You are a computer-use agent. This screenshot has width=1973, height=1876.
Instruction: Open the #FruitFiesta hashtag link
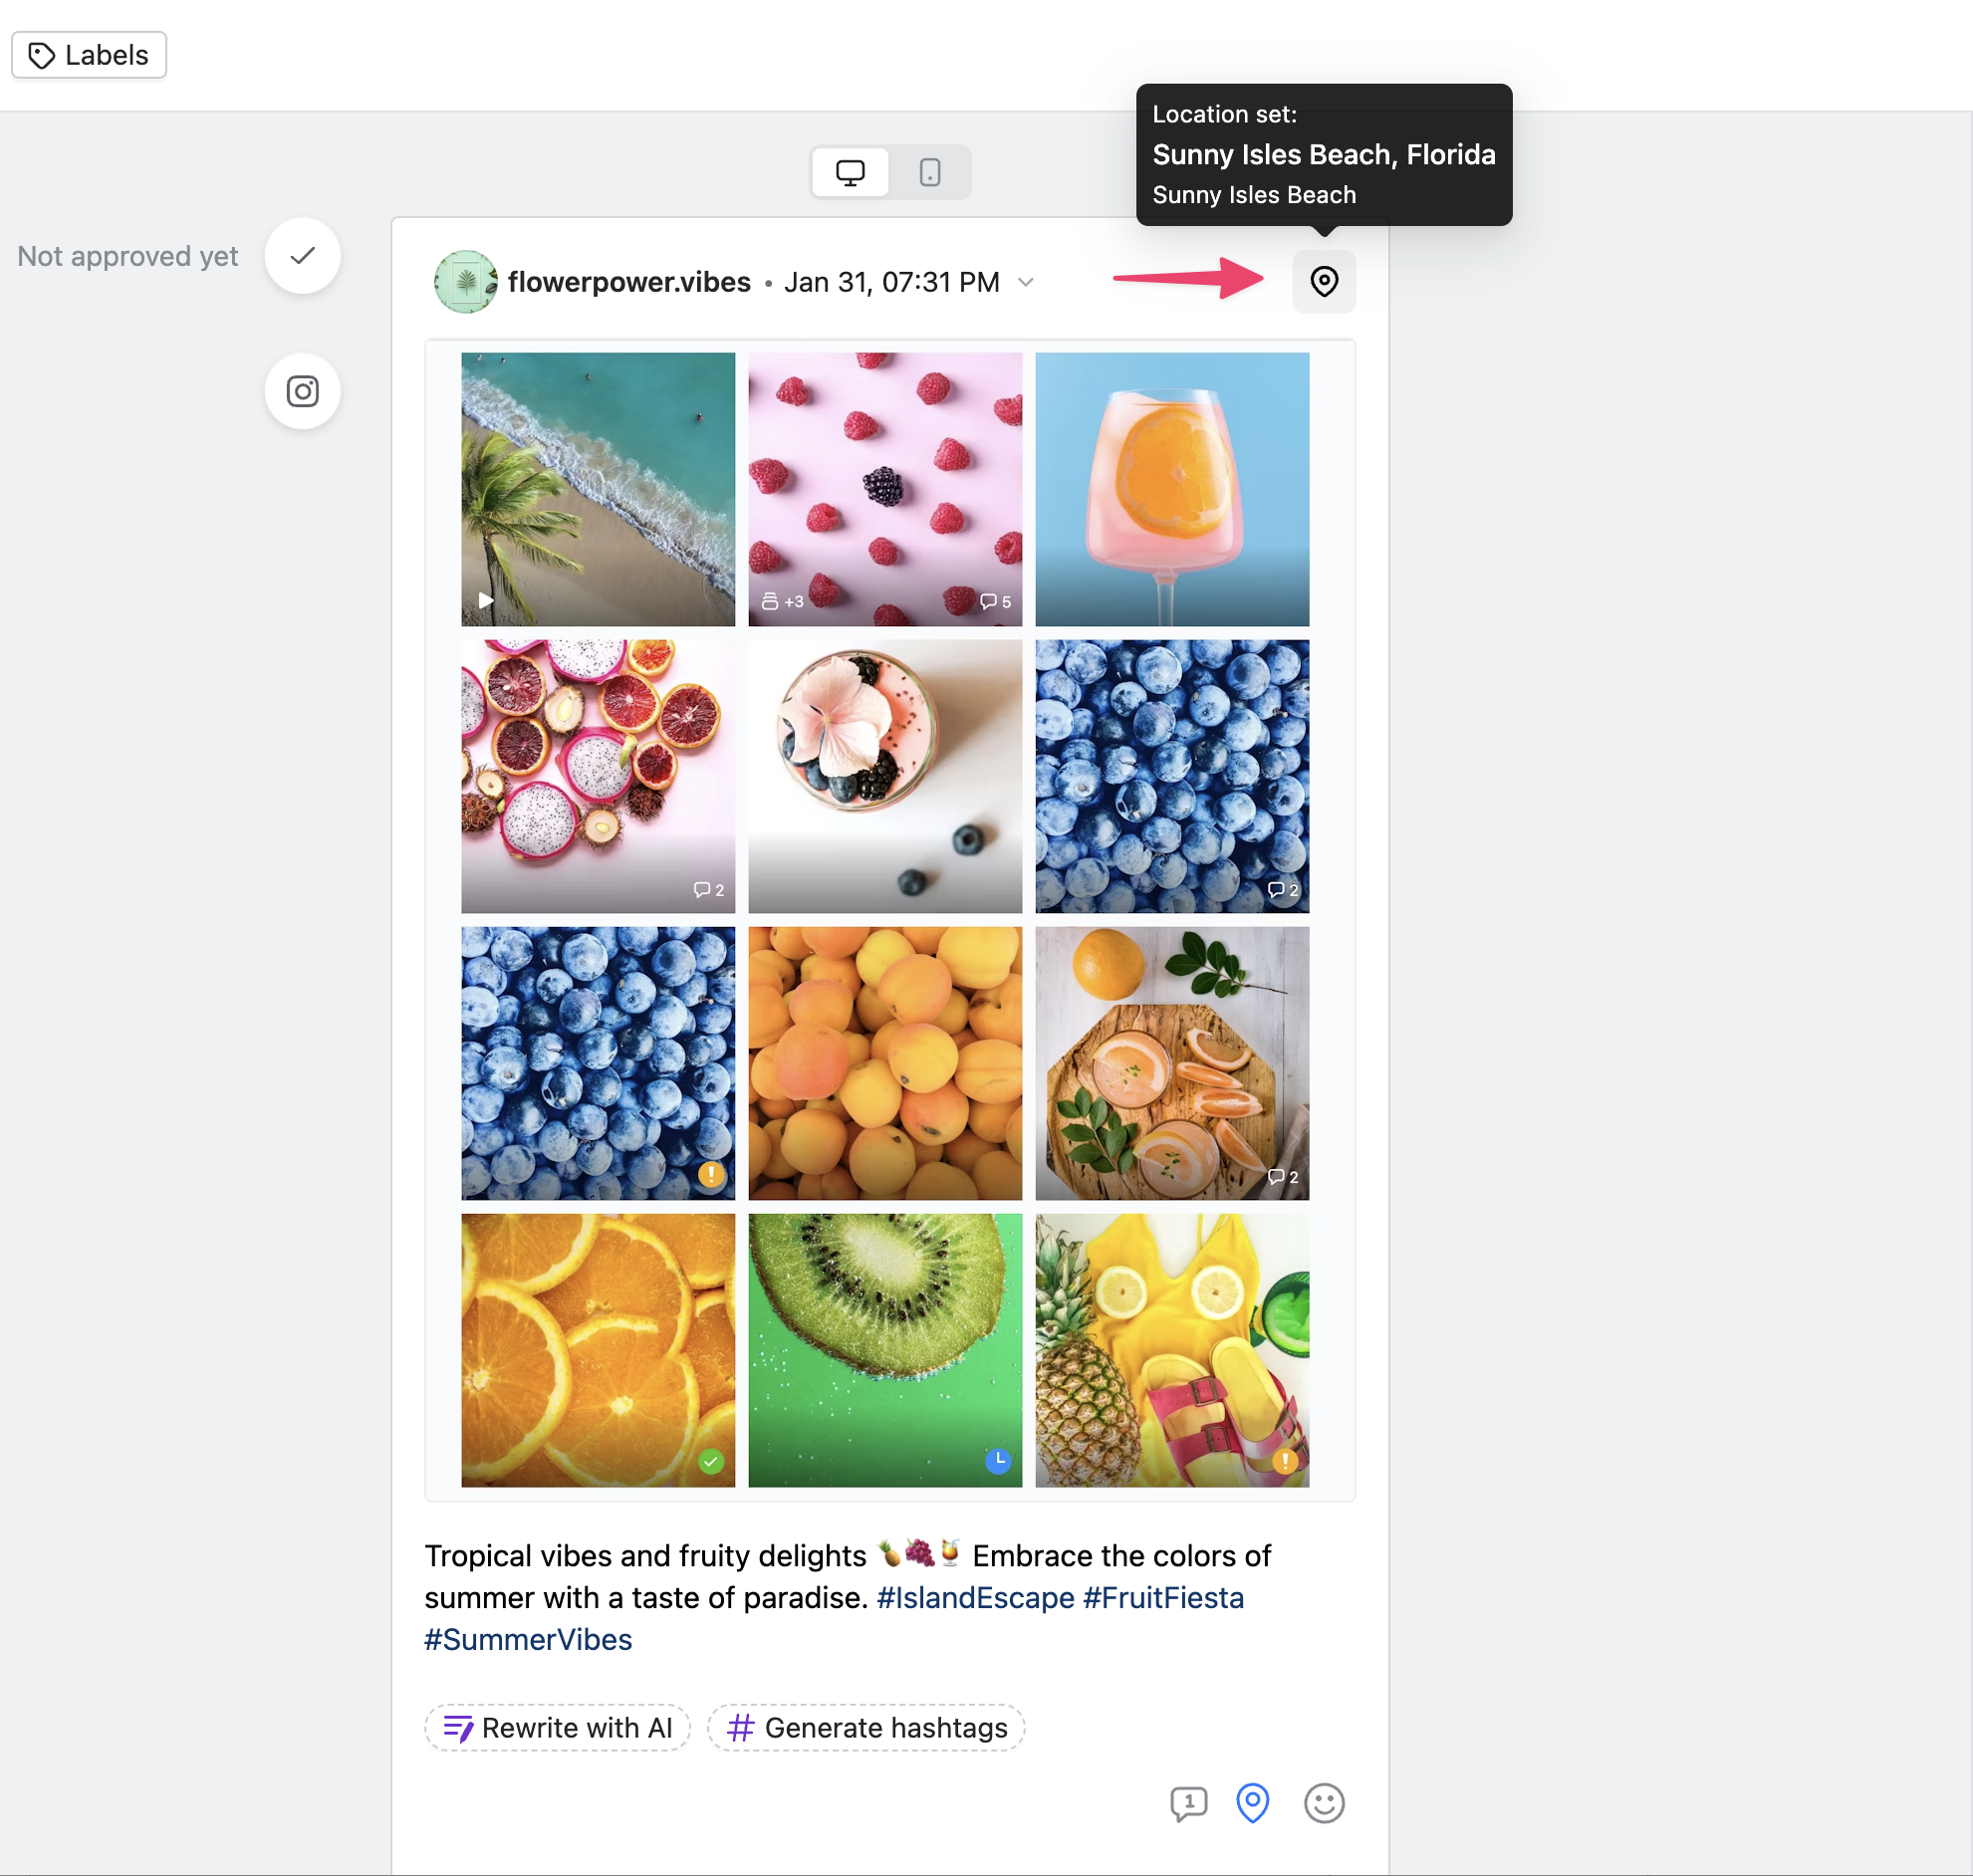pos(1163,1598)
